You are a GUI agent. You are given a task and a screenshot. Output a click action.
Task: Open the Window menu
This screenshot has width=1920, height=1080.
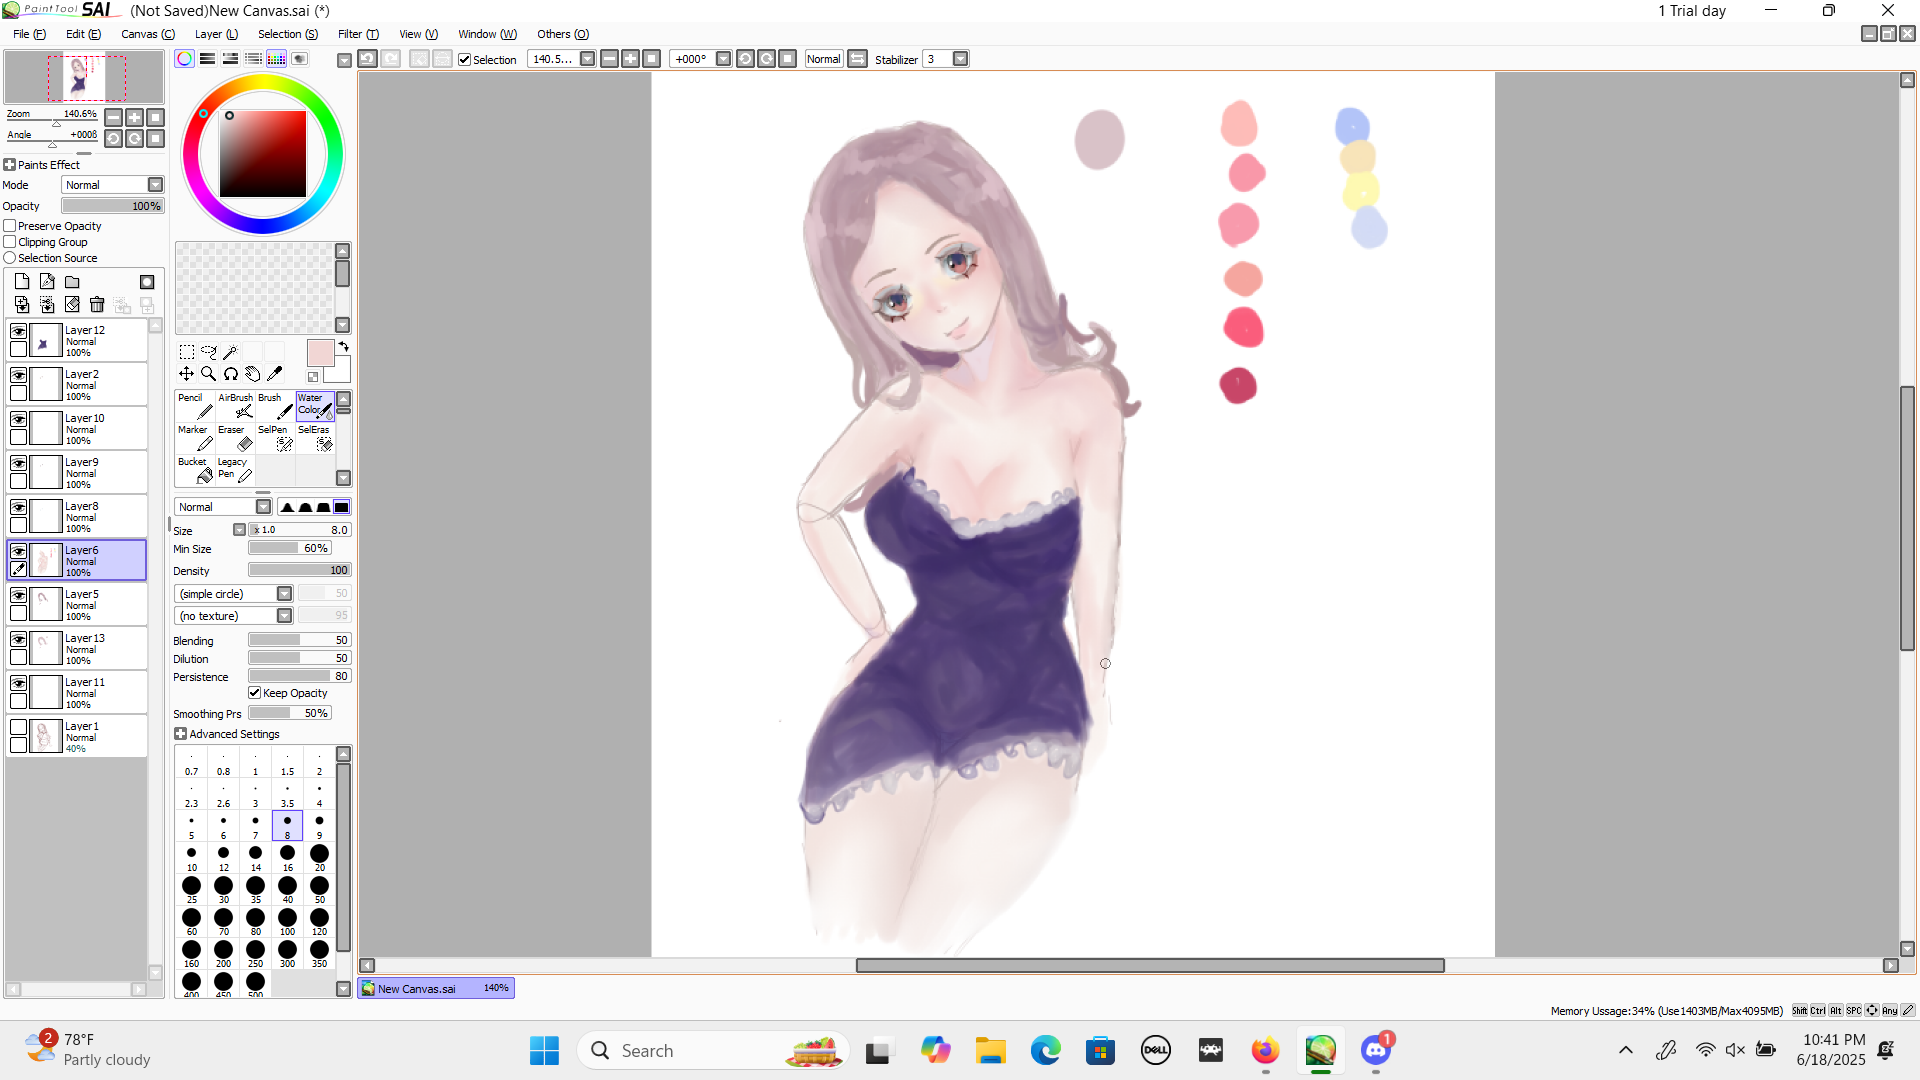(x=487, y=34)
